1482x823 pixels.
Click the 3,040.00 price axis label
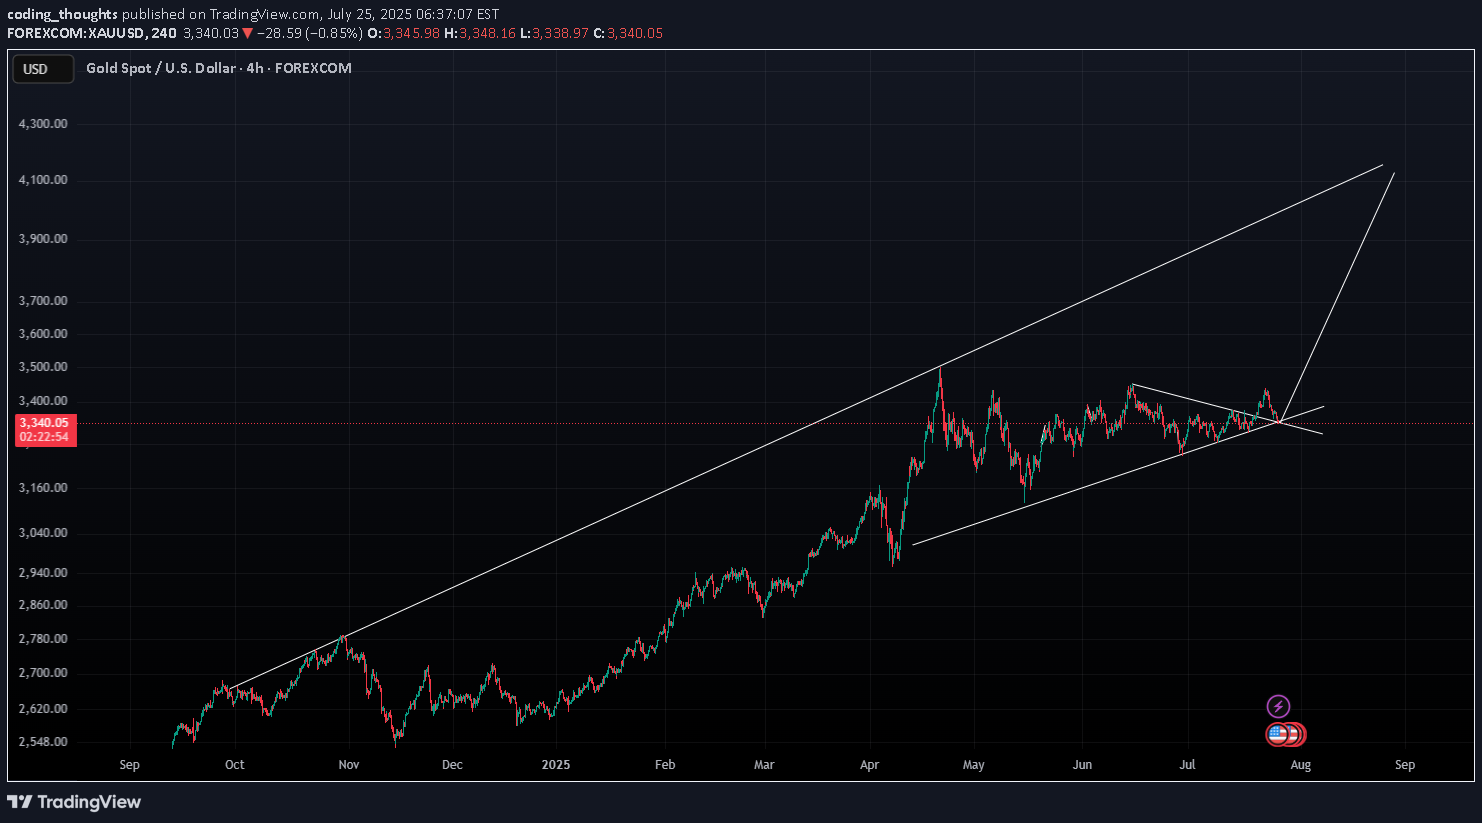tap(44, 533)
